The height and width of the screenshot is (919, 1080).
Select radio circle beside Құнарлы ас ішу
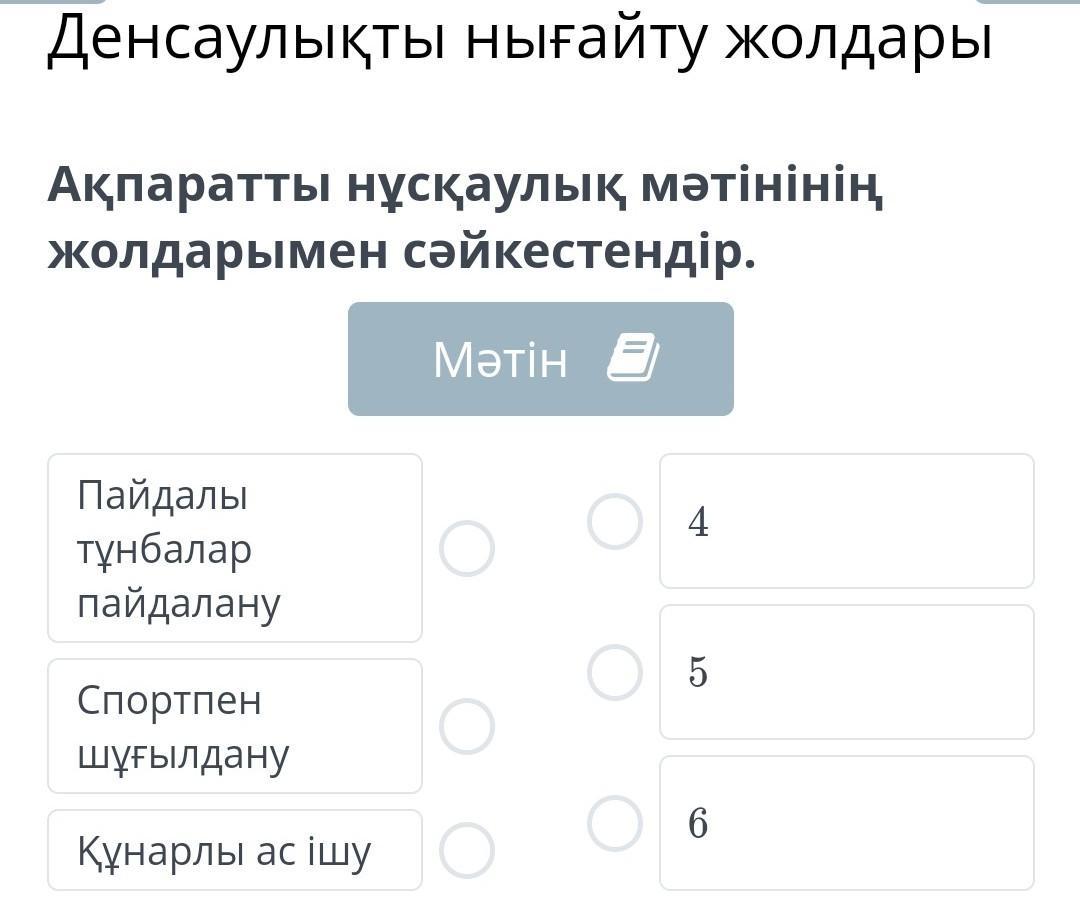click(x=467, y=850)
